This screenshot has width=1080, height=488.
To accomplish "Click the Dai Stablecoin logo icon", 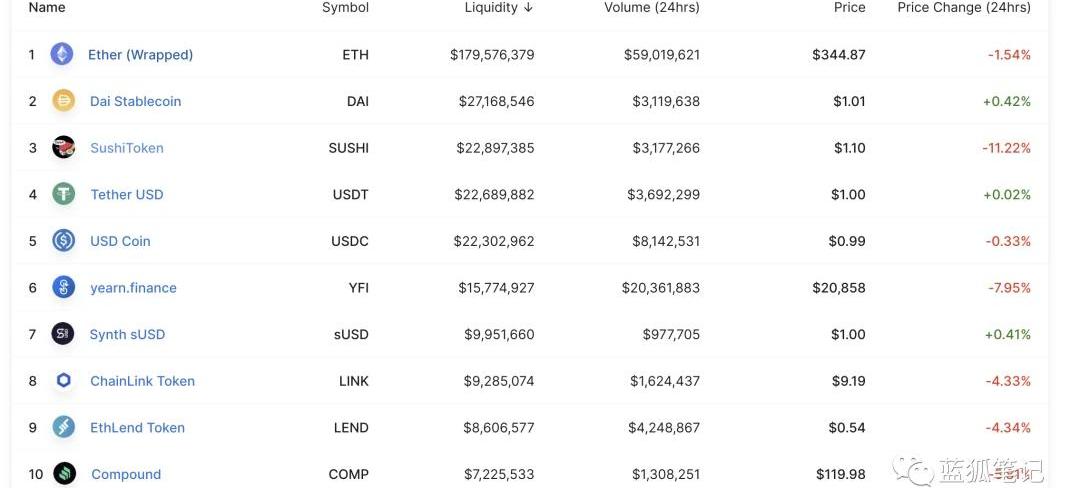I will [63, 101].
